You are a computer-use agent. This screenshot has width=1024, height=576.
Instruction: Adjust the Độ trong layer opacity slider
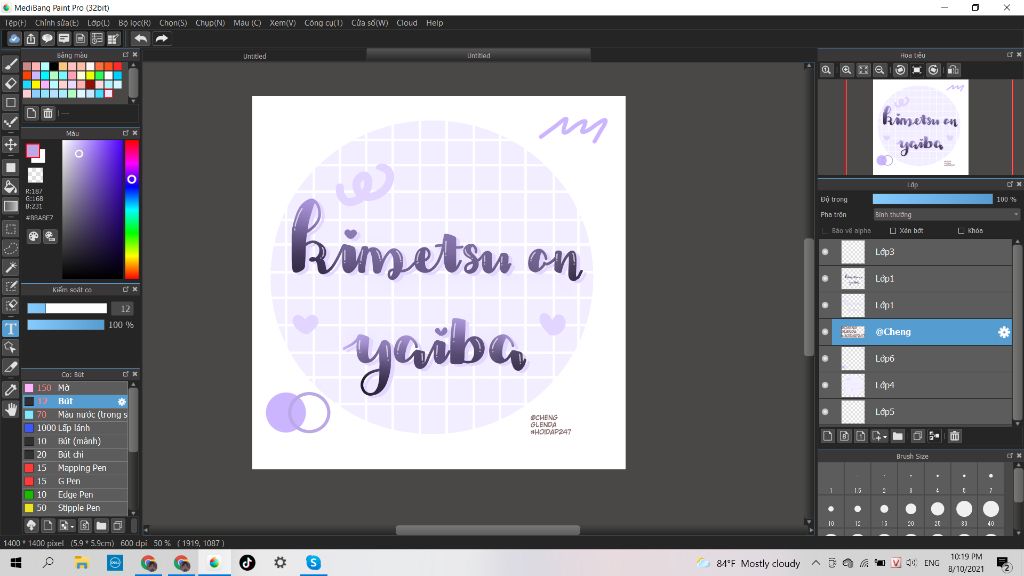coord(933,199)
